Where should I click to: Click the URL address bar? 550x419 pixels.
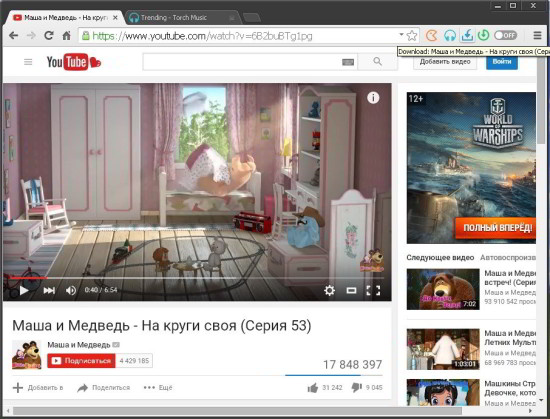coord(242,36)
